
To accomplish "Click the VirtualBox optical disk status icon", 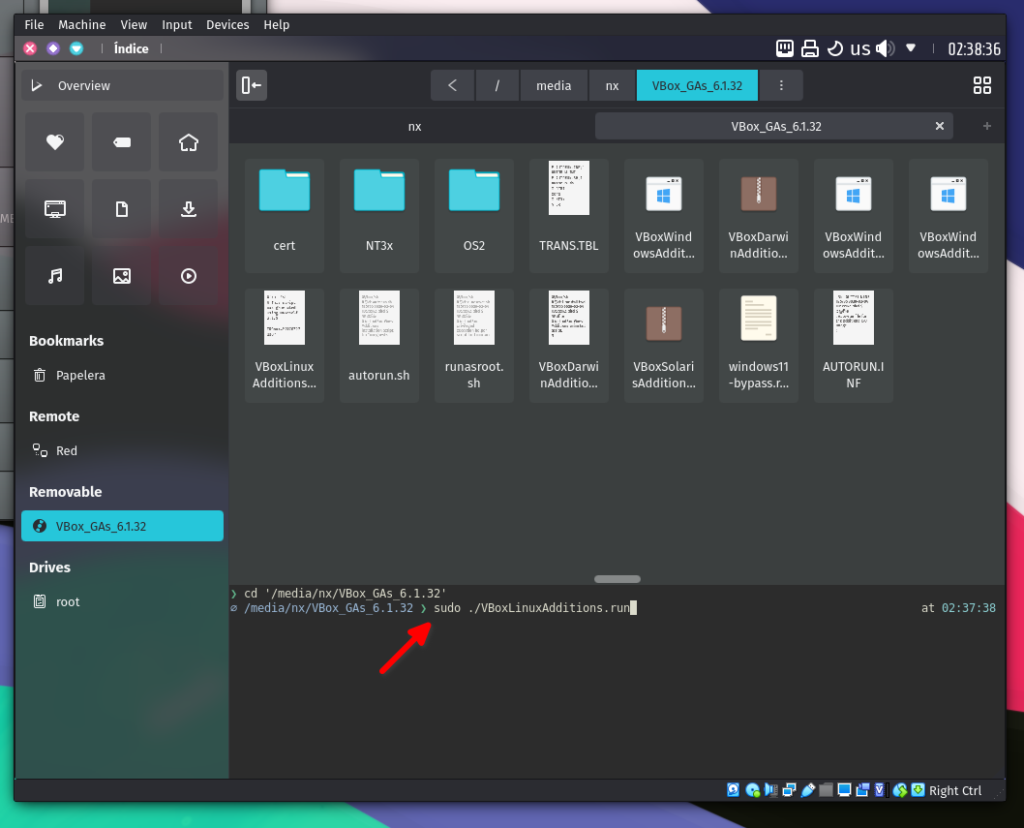I will click(752, 790).
